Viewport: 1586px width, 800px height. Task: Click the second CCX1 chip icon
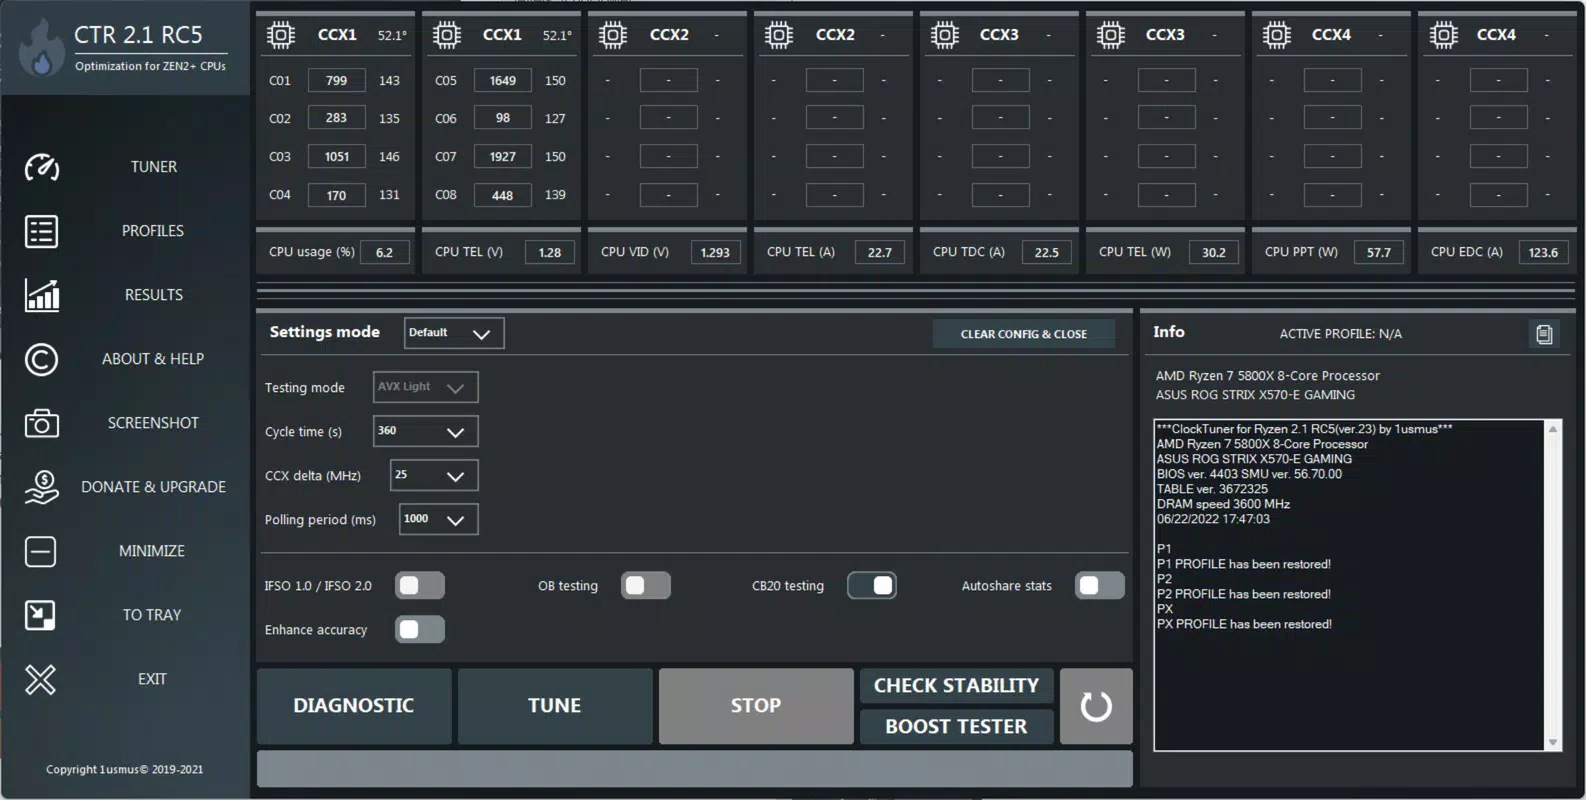[447, 35]
